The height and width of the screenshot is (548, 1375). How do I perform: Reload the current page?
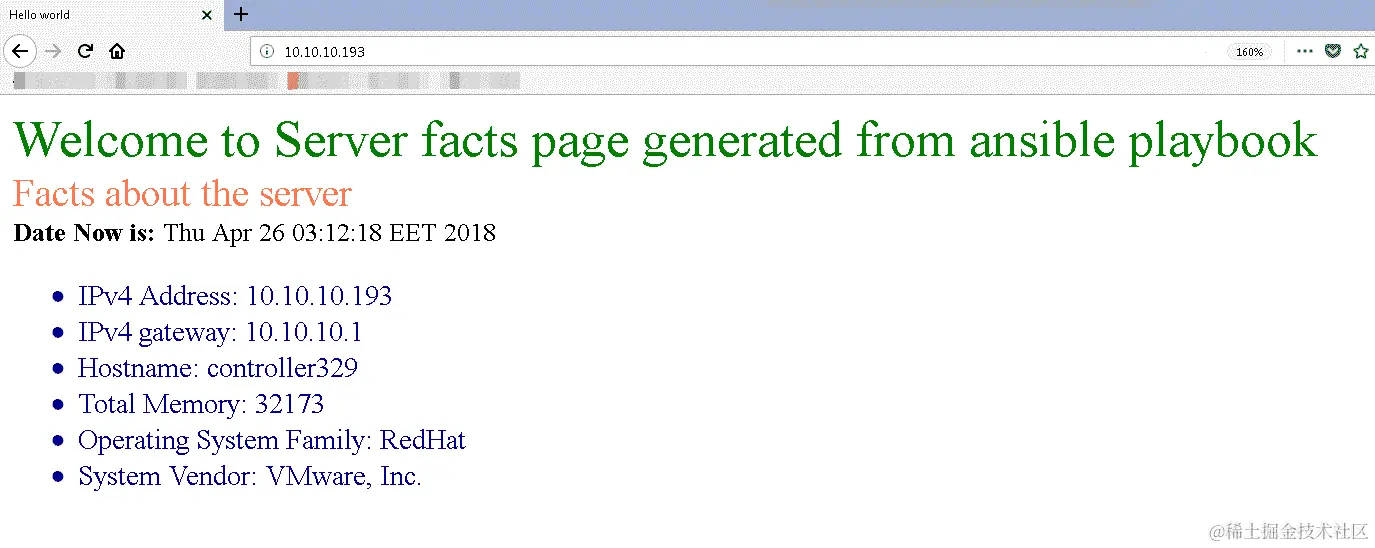click(x=86, y=52)
